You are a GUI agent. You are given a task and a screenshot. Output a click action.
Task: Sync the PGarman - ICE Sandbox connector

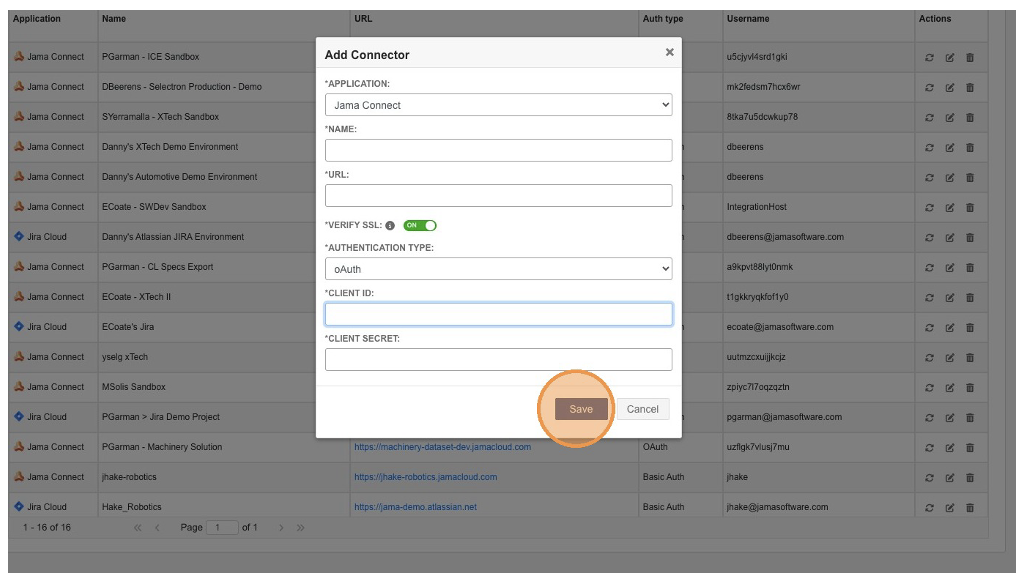point(929,58)
